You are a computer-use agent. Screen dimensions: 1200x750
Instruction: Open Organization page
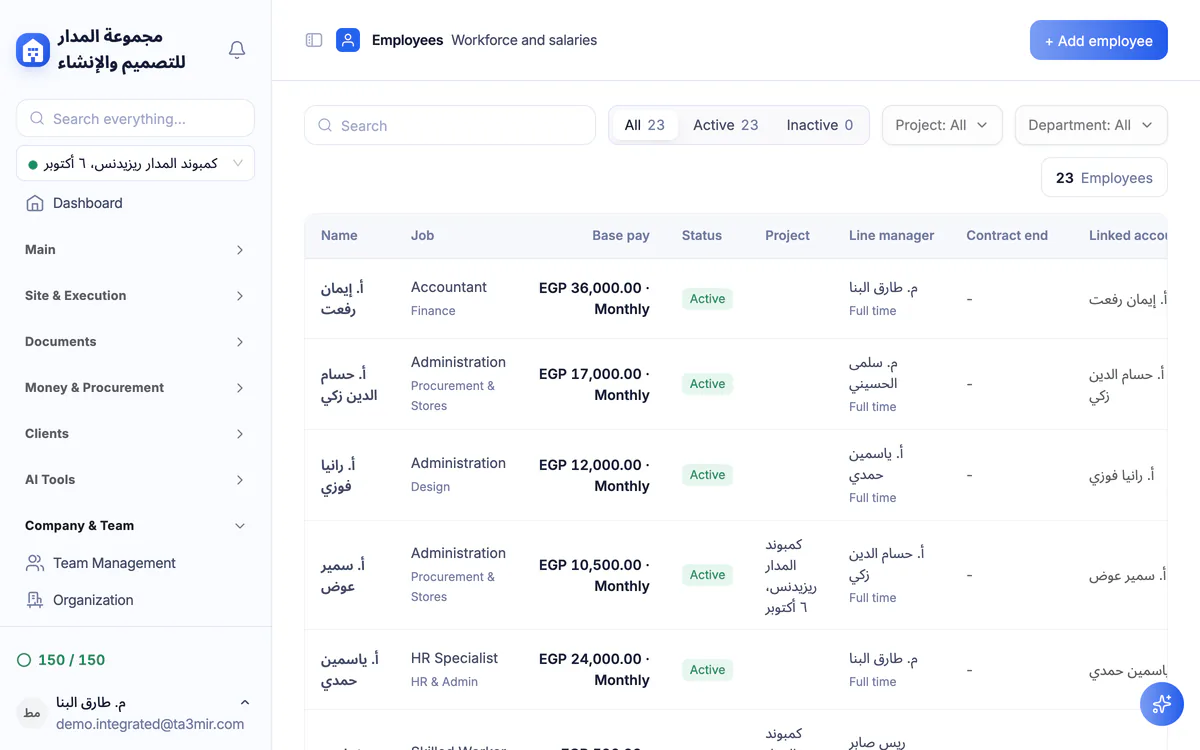tap(135, 600)
